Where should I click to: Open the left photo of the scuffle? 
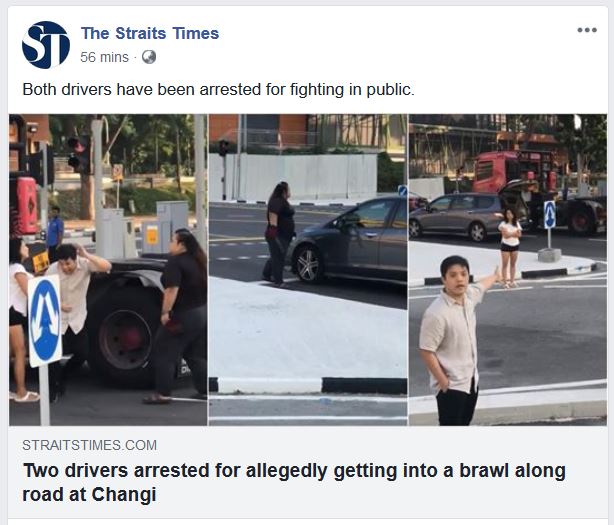[x=108, y=270]
